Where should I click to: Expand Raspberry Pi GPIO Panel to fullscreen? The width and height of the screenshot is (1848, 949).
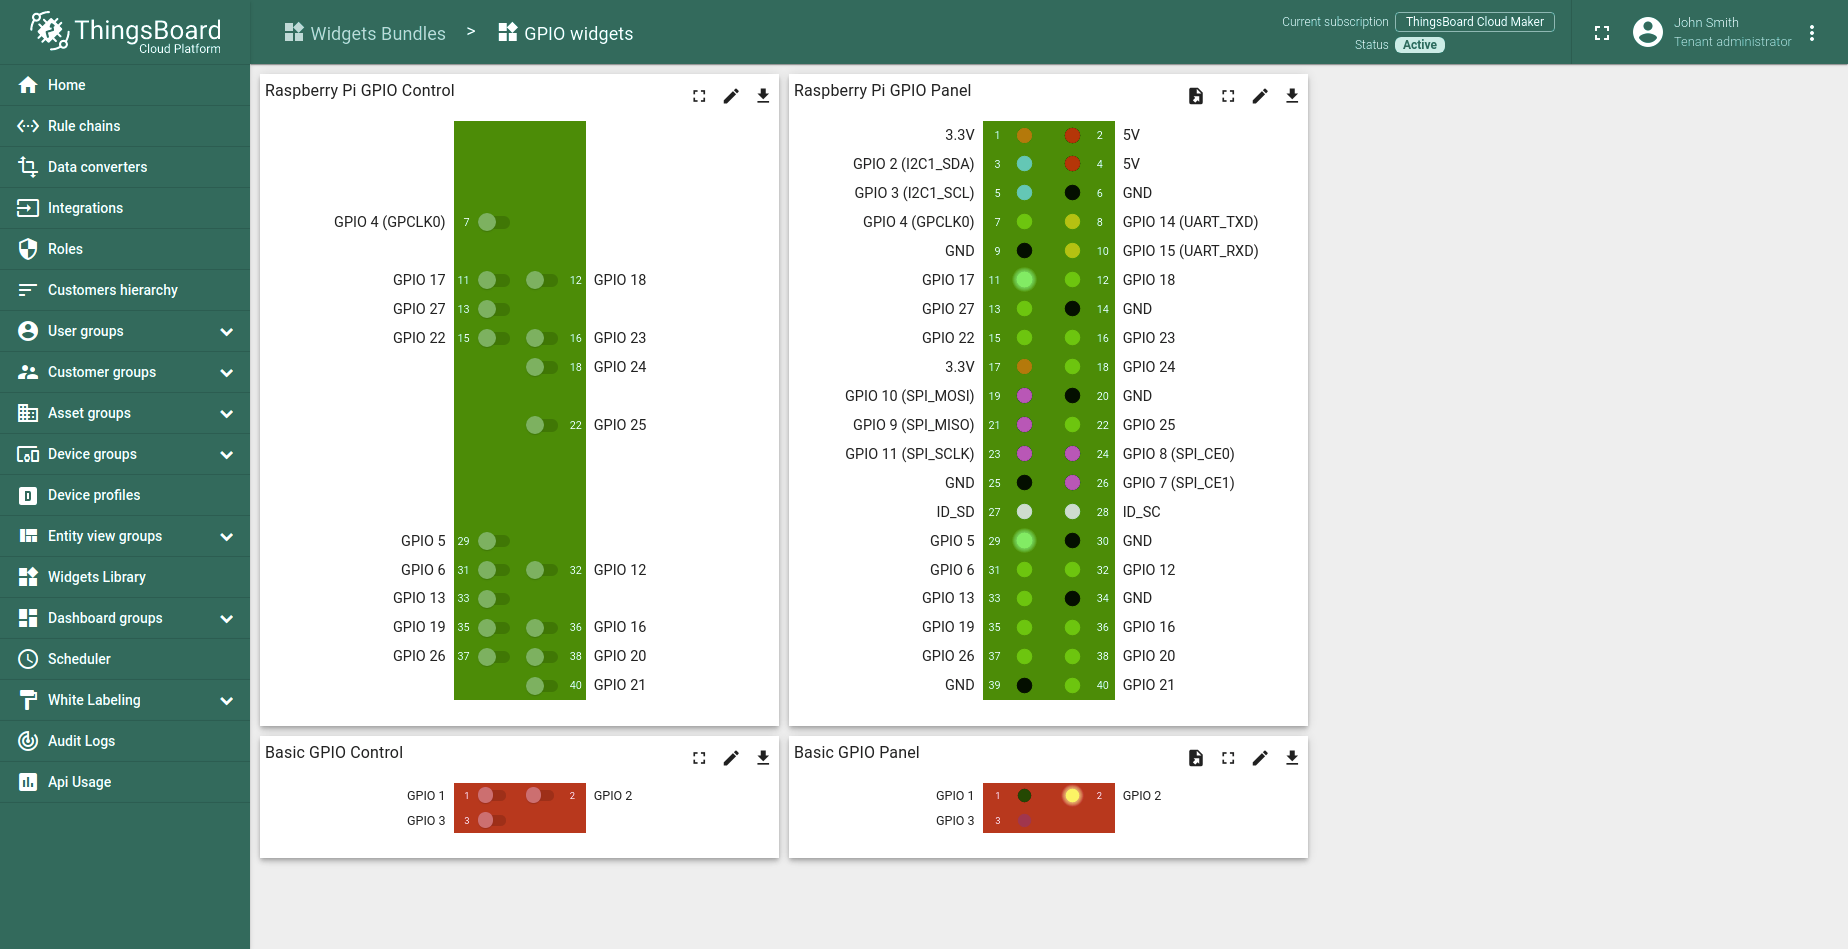tap(1228, 96)
